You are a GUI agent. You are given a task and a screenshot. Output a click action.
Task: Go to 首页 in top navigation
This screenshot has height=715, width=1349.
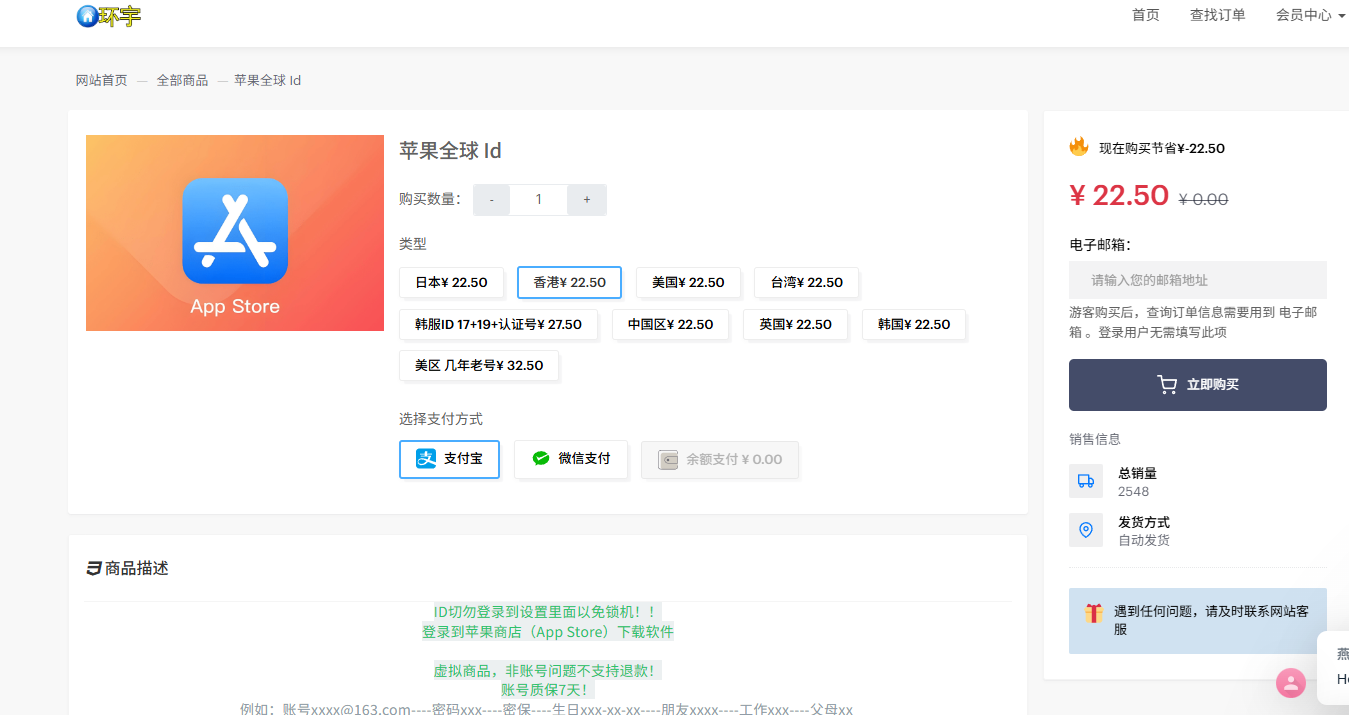point(1146,15)
